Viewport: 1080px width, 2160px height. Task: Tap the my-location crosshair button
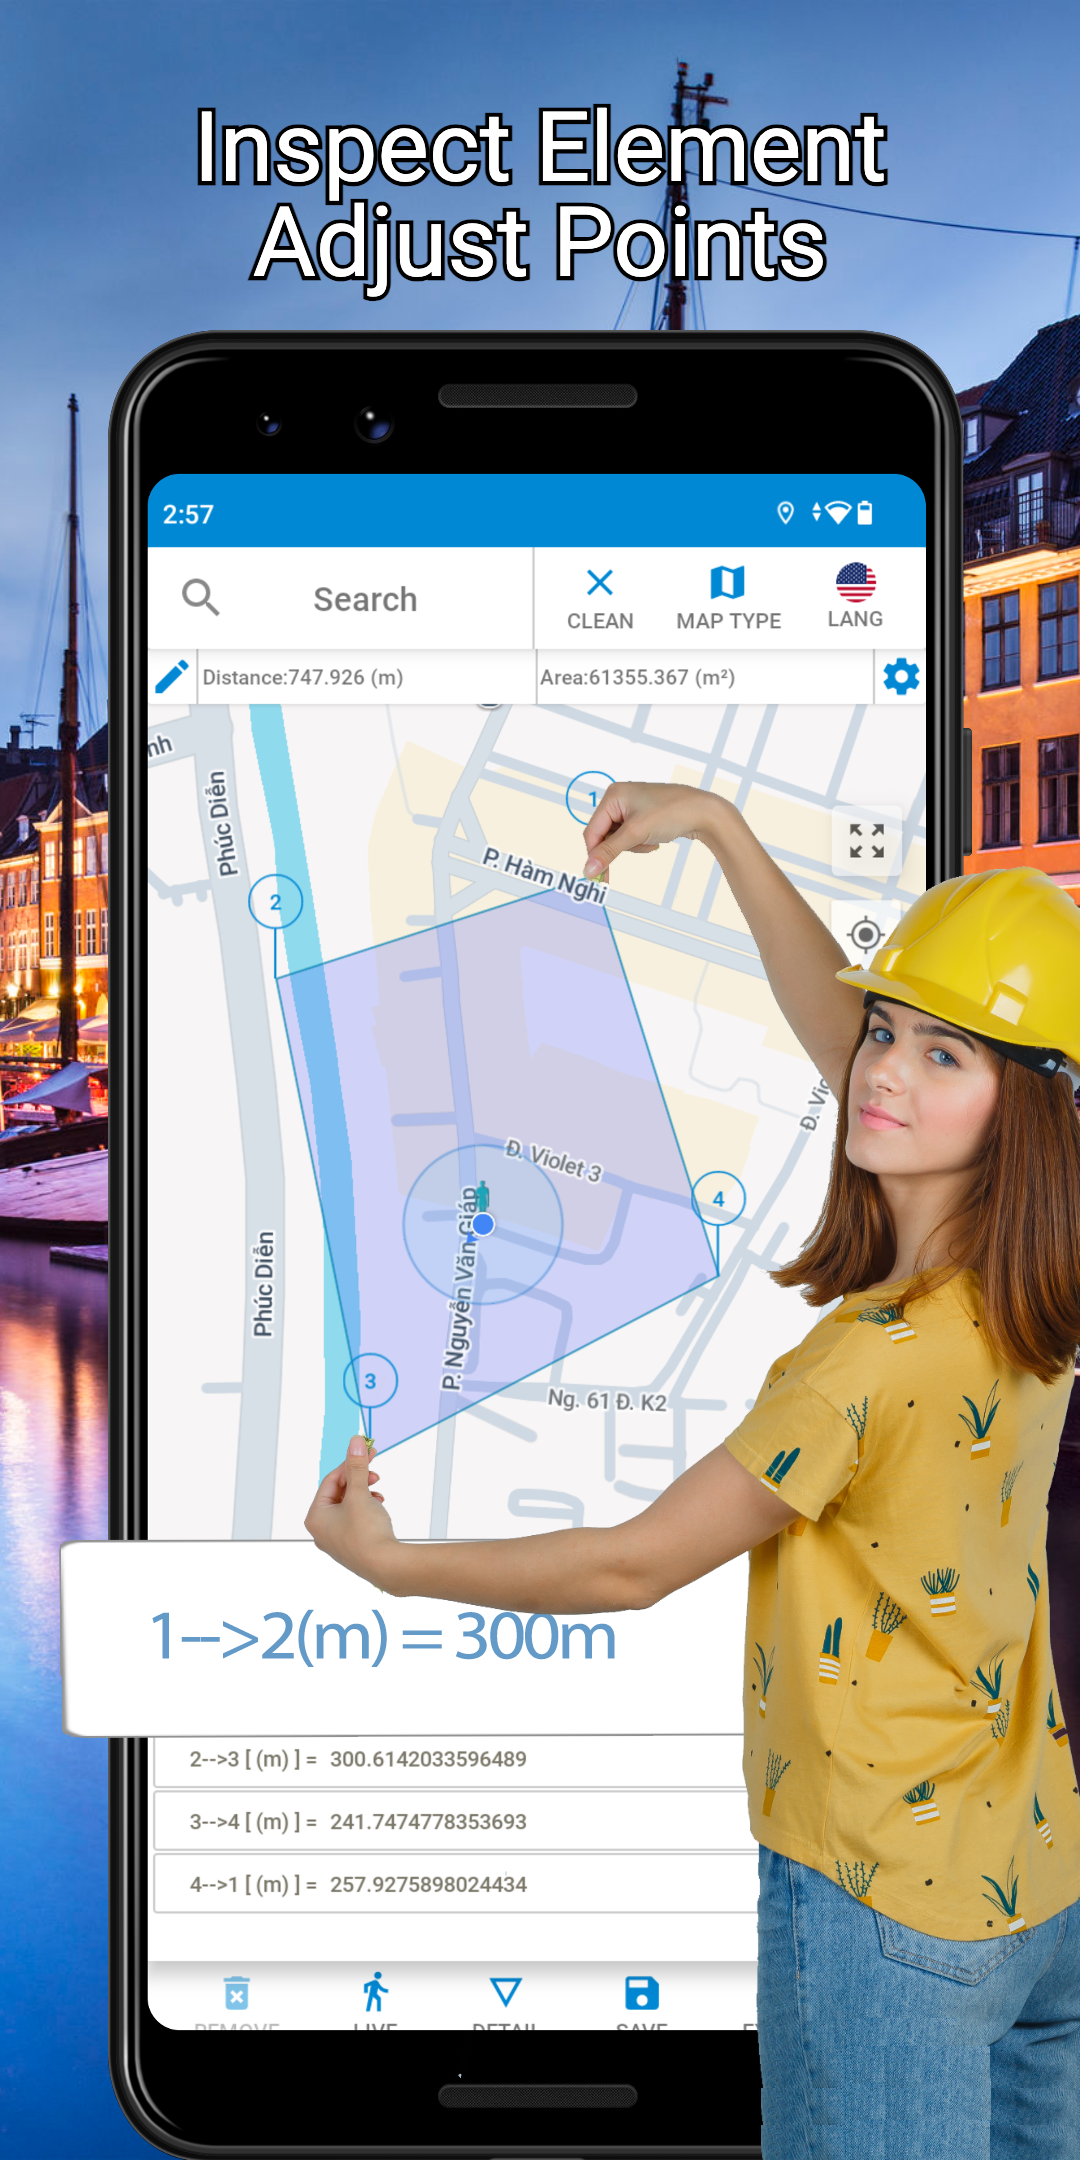coord(866,935)
